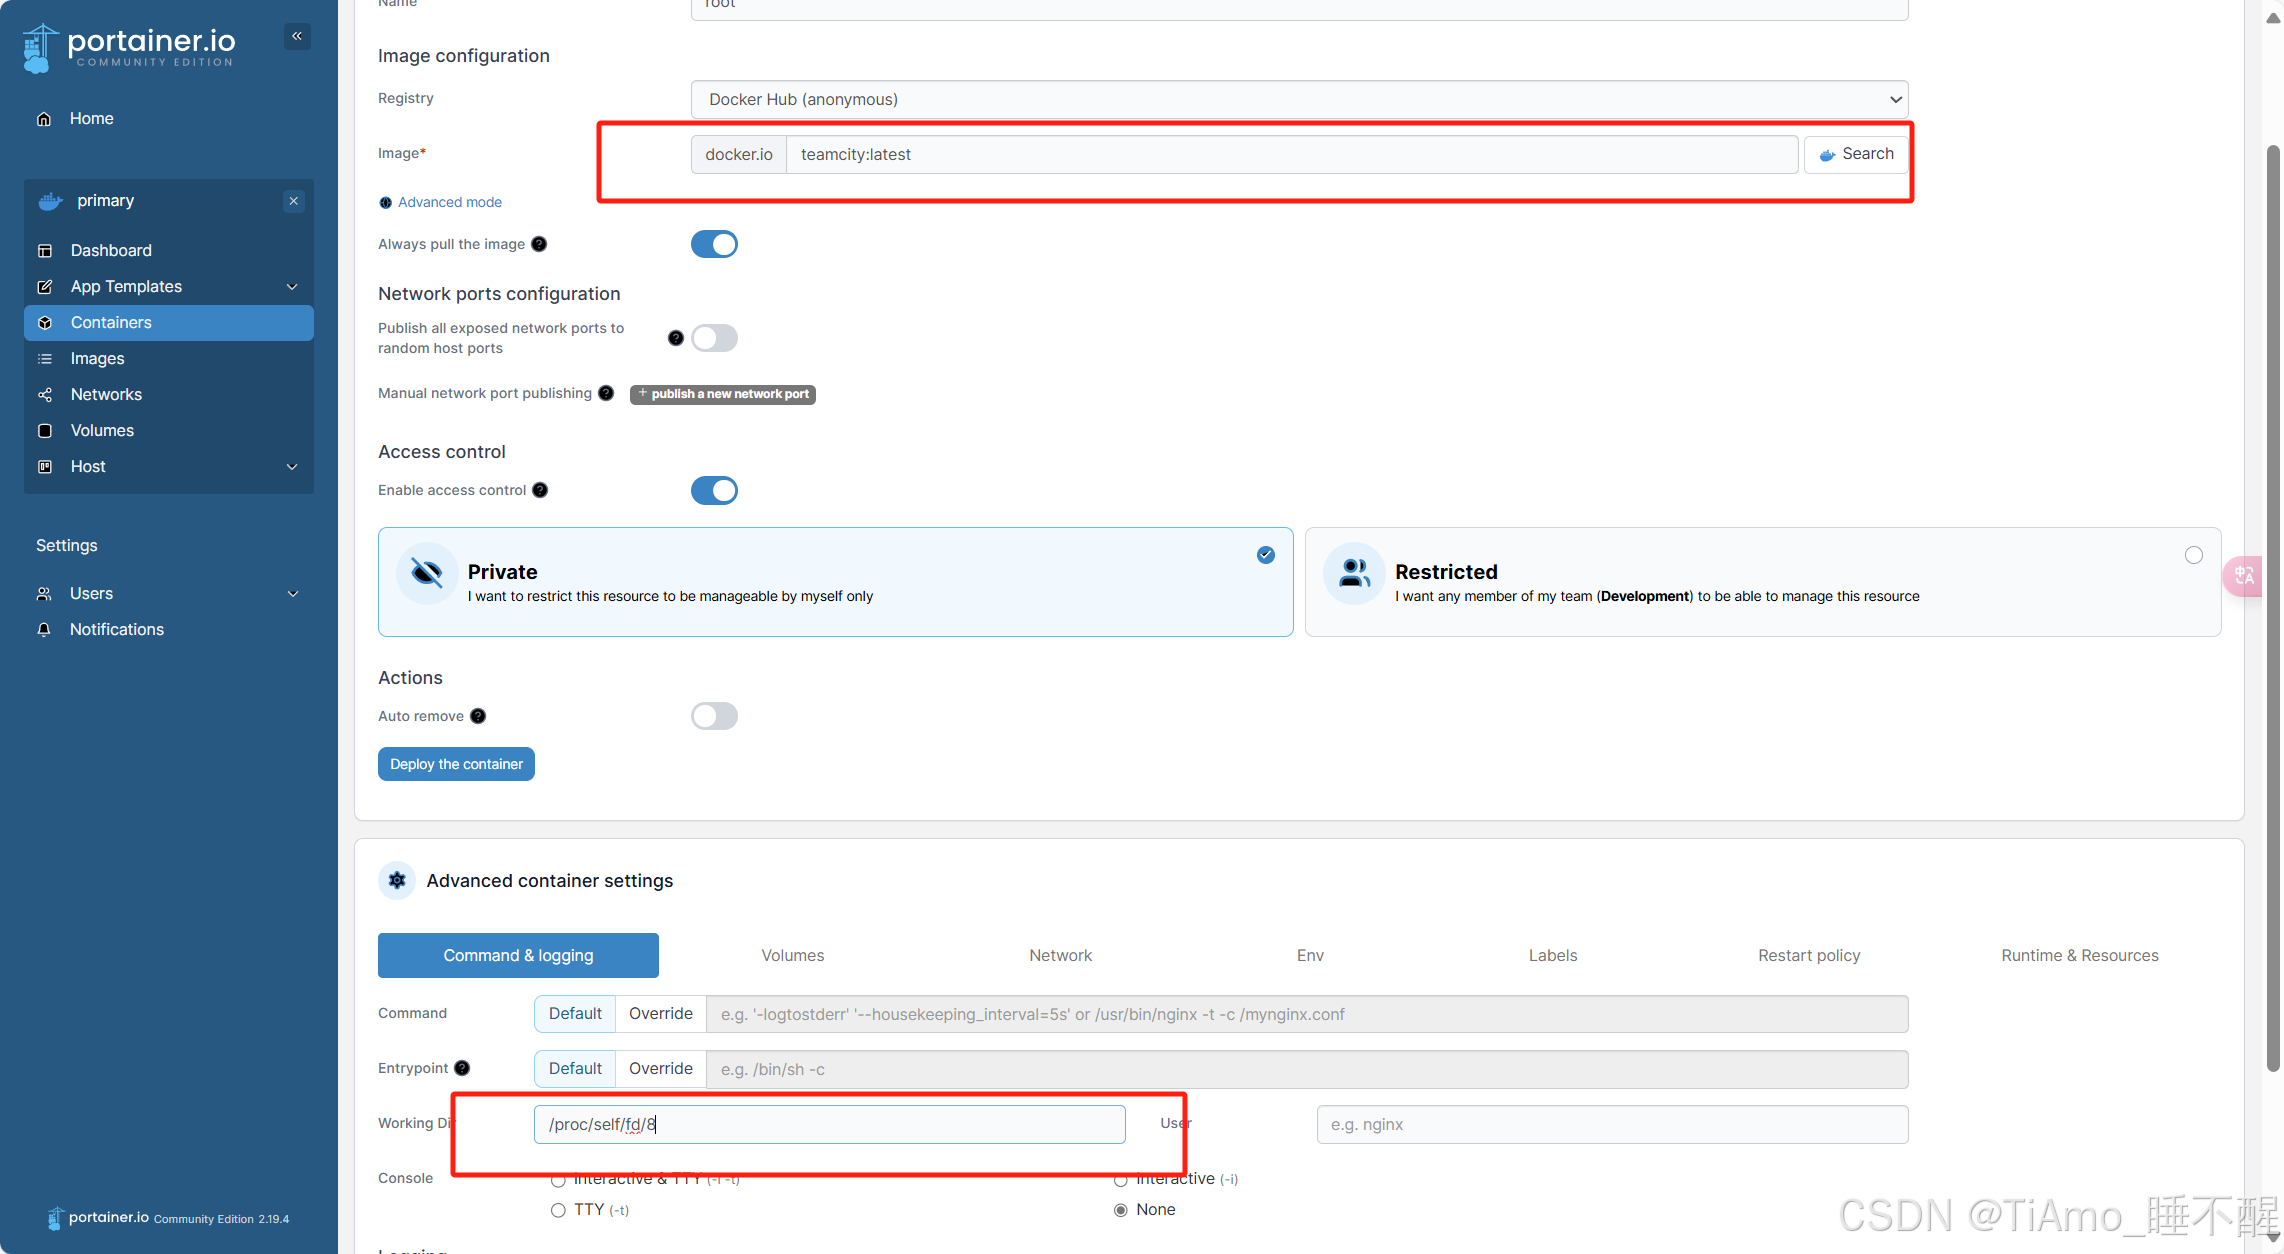Enable the Auto remove switch
This screenshot has height=1254, width=2284.
pos(714,716)
